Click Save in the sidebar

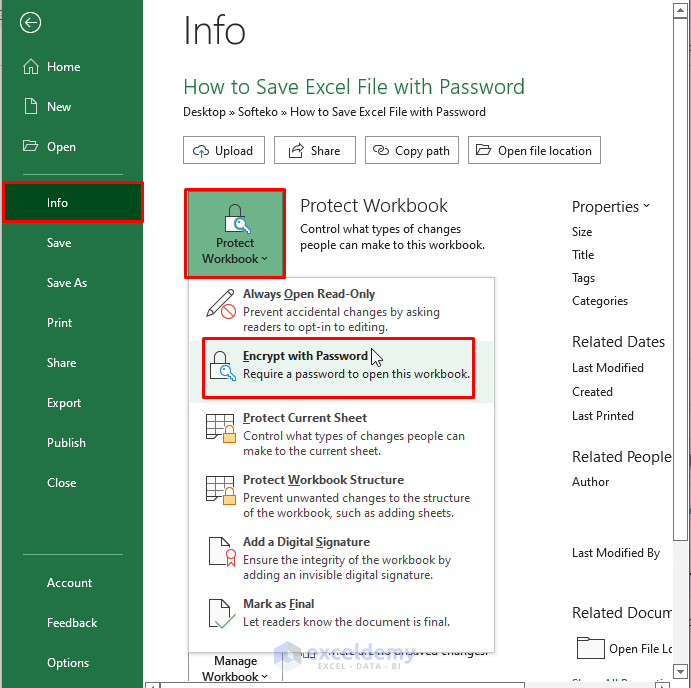click(72, 242)
